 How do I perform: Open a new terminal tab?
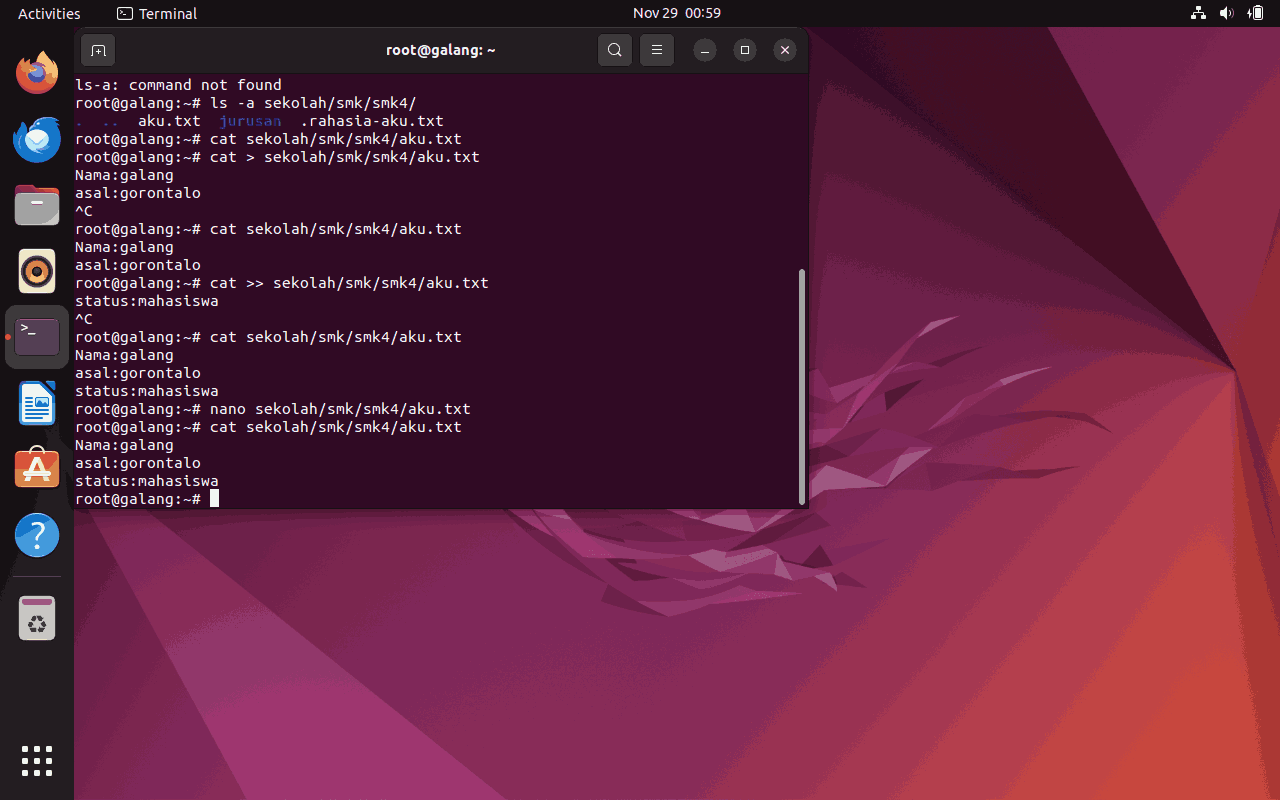[x=98, y=50]
